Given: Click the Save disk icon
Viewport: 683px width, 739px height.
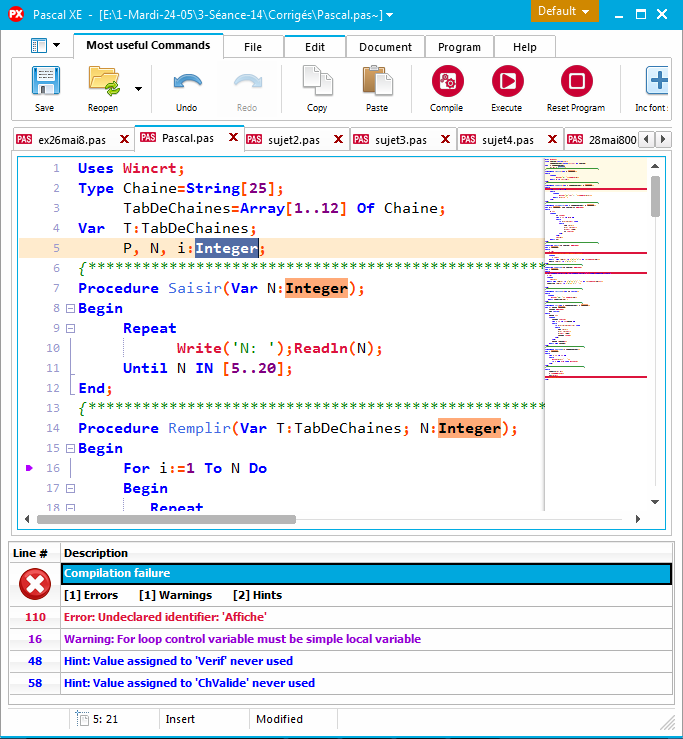Looking at the screenshot, I should [x=45, y=82].
